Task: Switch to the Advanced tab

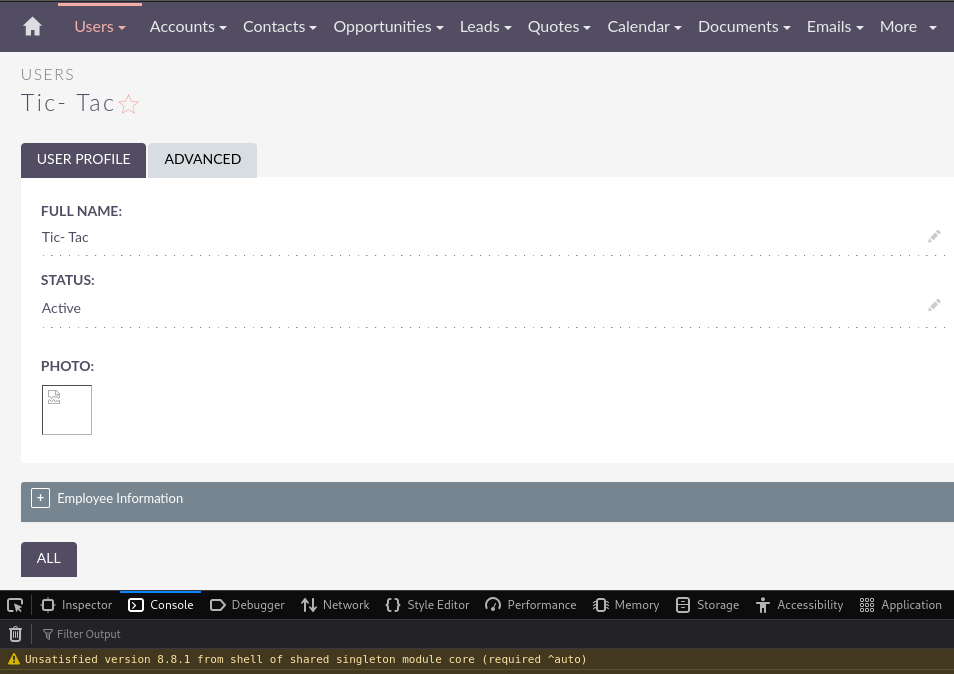Action: [x=202, y=160]
